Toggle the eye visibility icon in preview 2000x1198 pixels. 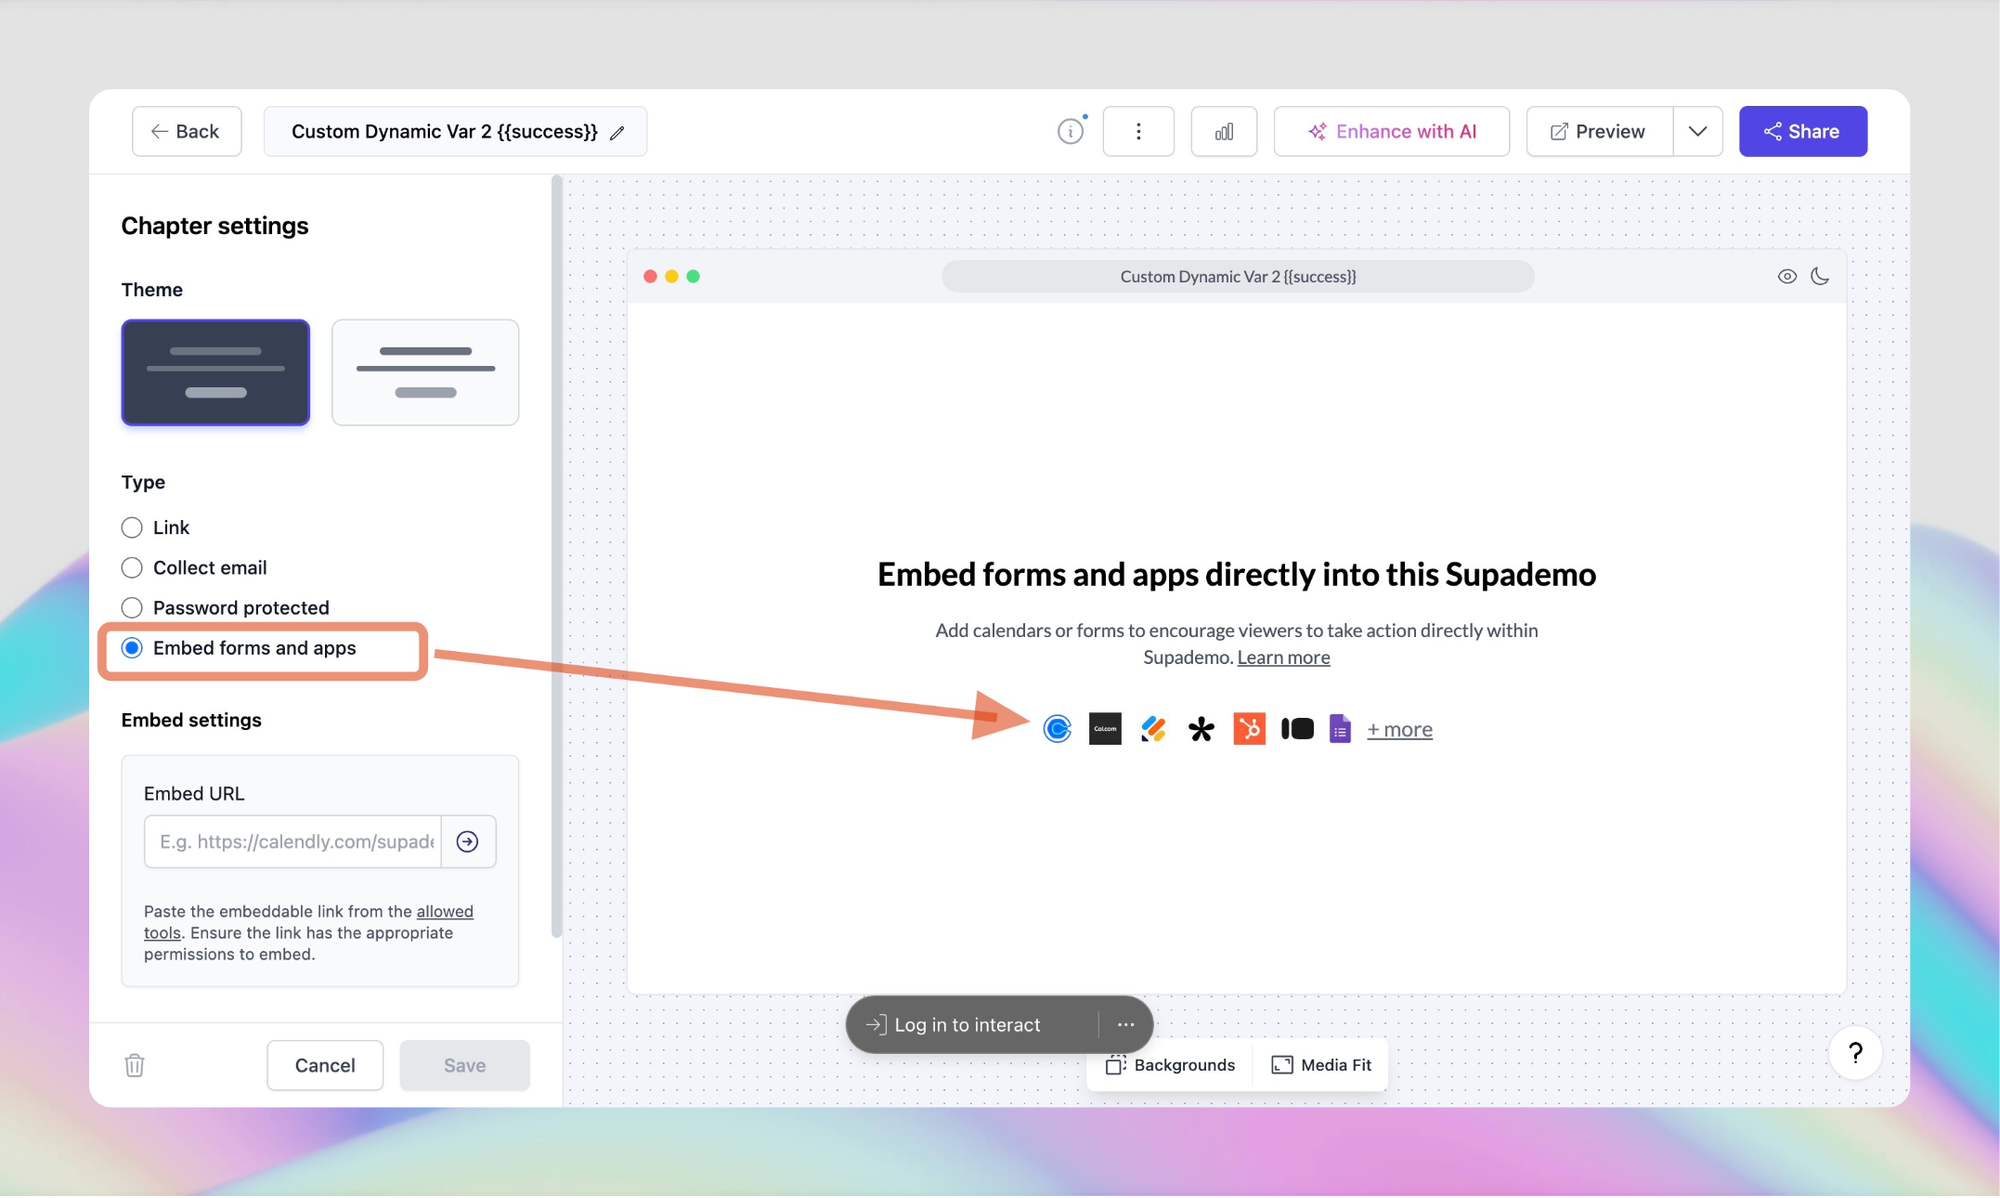pos(1787,276)
